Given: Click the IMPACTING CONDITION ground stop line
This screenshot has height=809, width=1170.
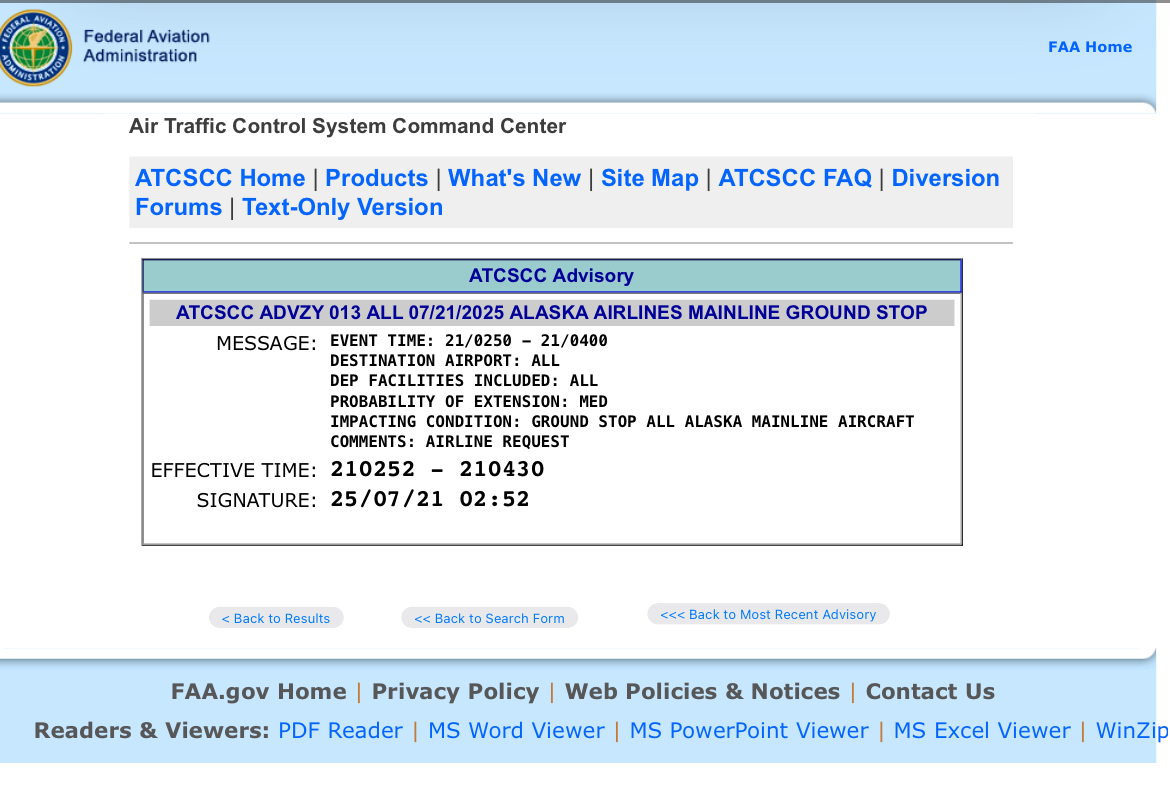Looking at the screenshot, I should pos(622,422).
